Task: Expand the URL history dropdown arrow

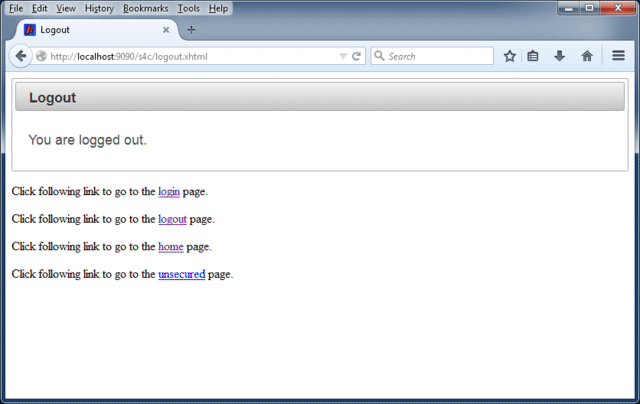Action: (x=343, y=56)
